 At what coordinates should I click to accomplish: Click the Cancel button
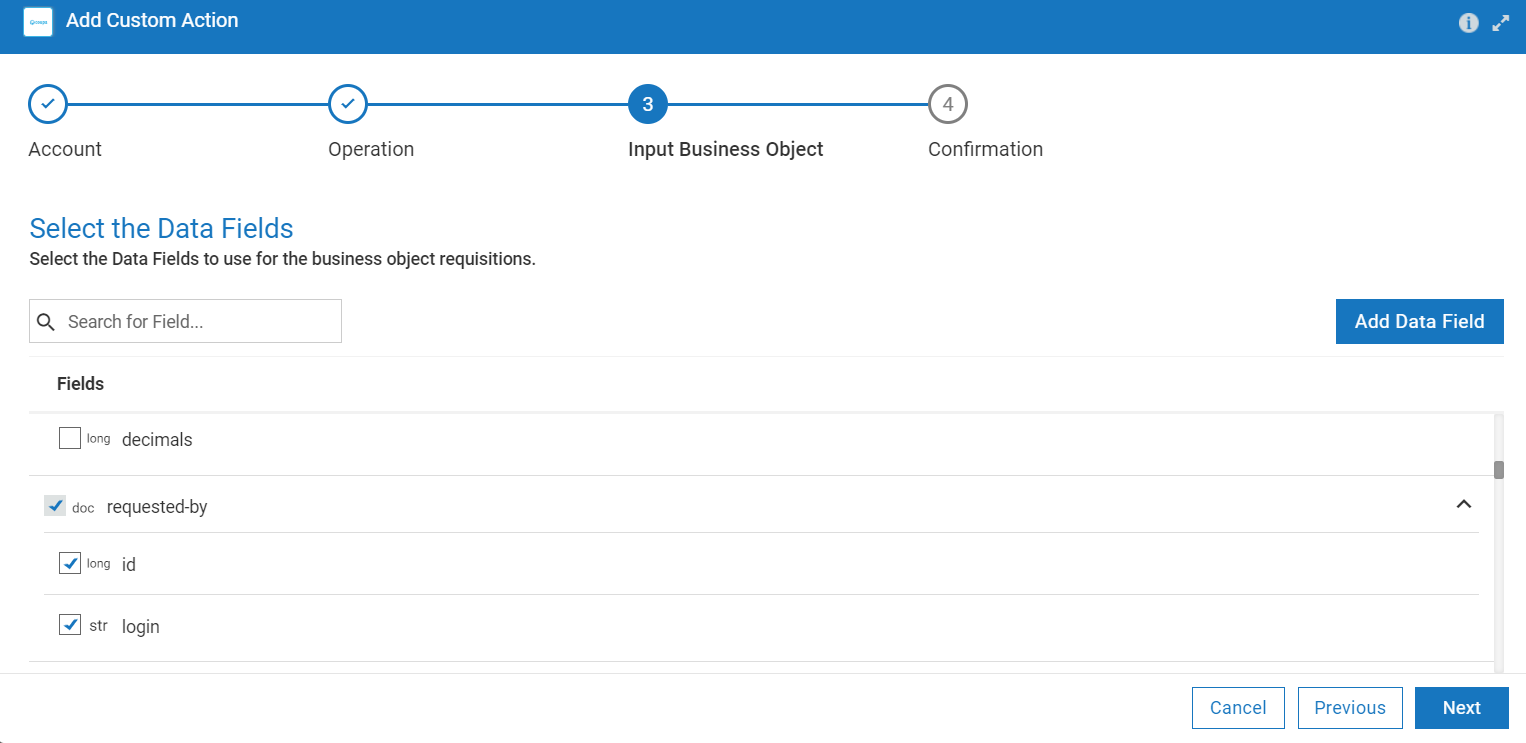pyautogui.click(x=1238, y=708)
